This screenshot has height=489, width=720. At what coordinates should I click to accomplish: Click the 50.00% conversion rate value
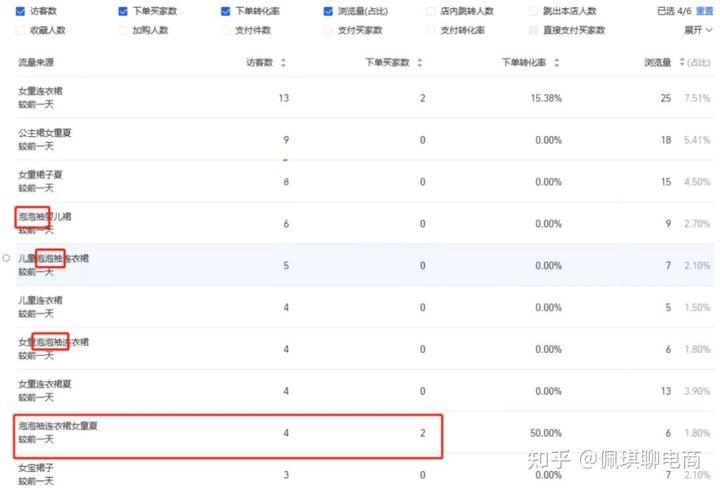pos(546,433)
